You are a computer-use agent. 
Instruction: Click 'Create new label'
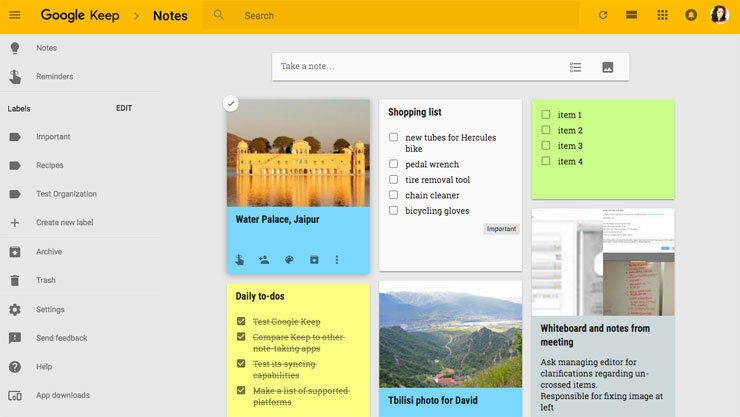click(x=65, y=223)
